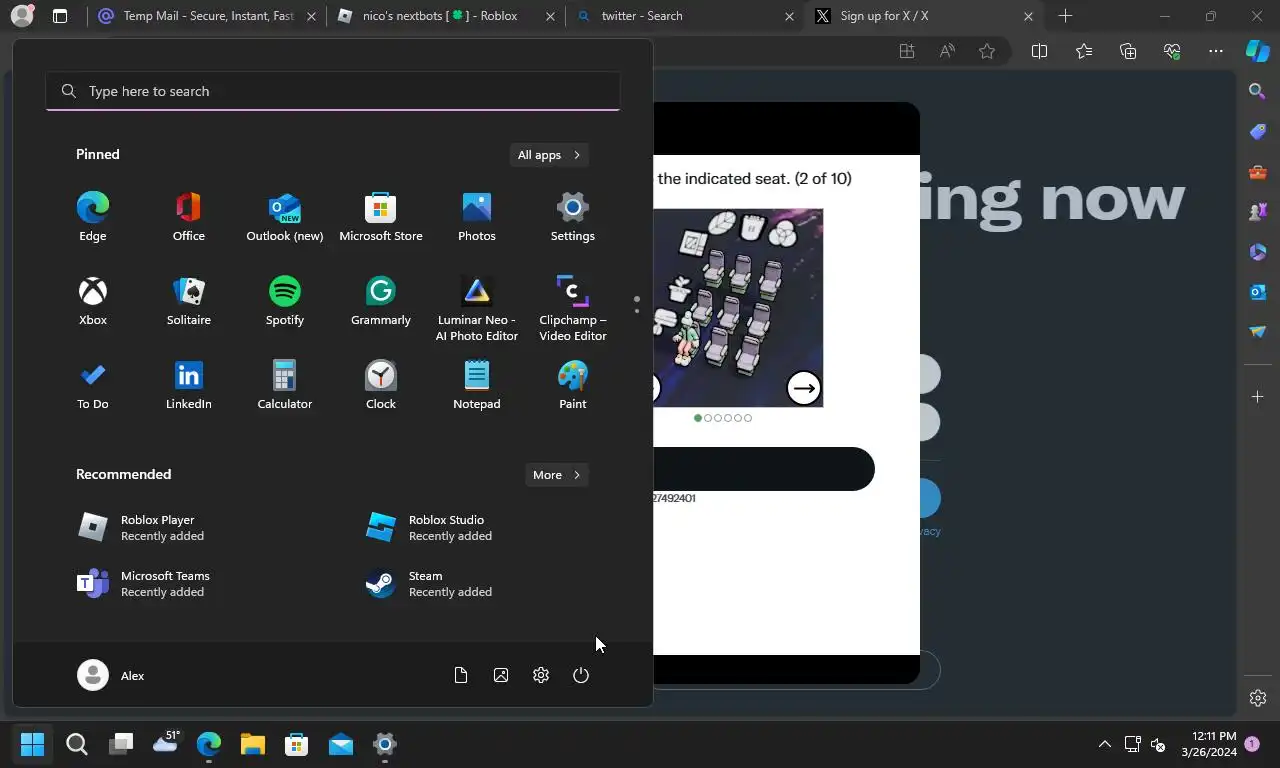This screenshot has width=1280, height=768.
Task: Click the Edge sidebar search icon
Action: [1258, 91]
